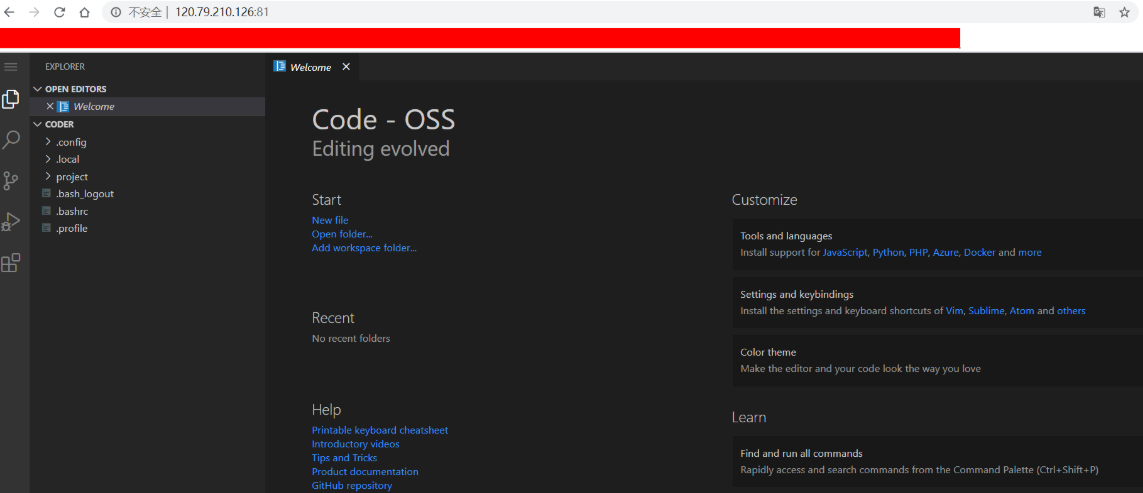Open the Settings and keybindings card
This screenshot has width=1143, height=493.
[937, 302]
